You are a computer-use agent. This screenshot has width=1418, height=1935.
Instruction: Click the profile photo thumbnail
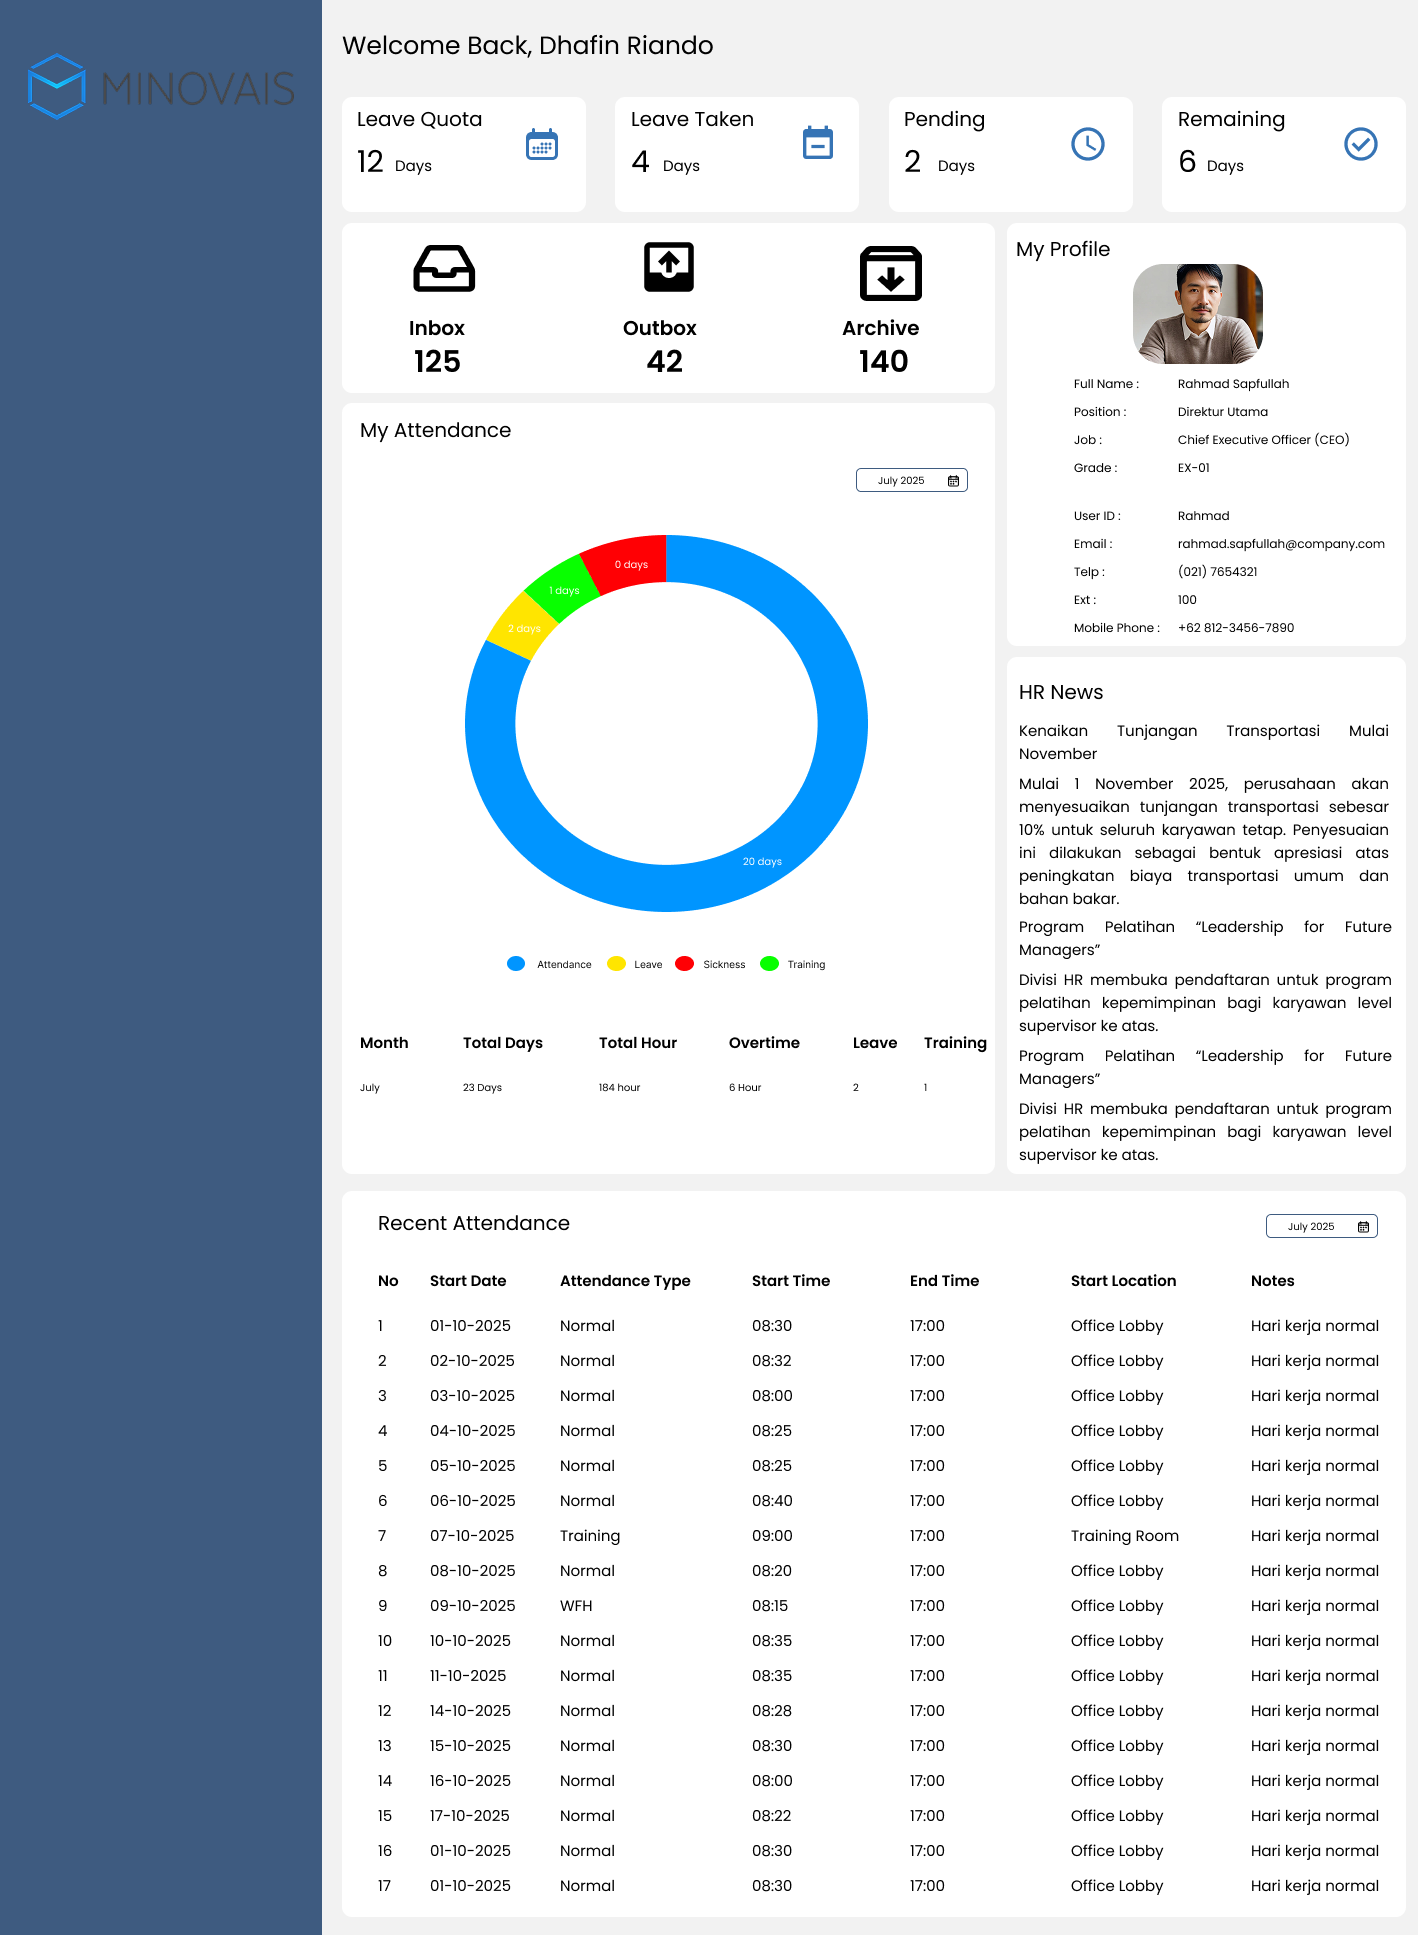tap(1197, 314)
